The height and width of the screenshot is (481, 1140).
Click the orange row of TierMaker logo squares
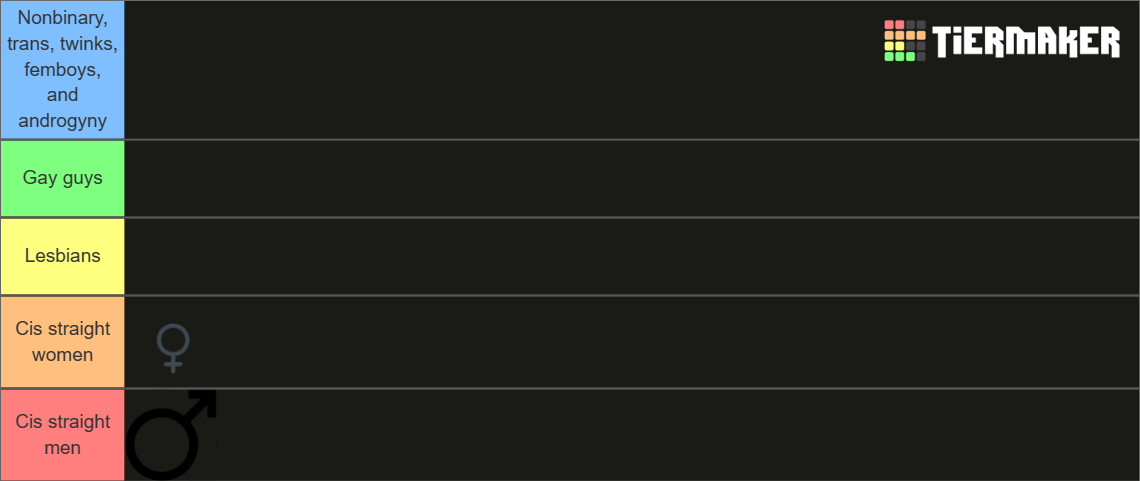(905, 35)
